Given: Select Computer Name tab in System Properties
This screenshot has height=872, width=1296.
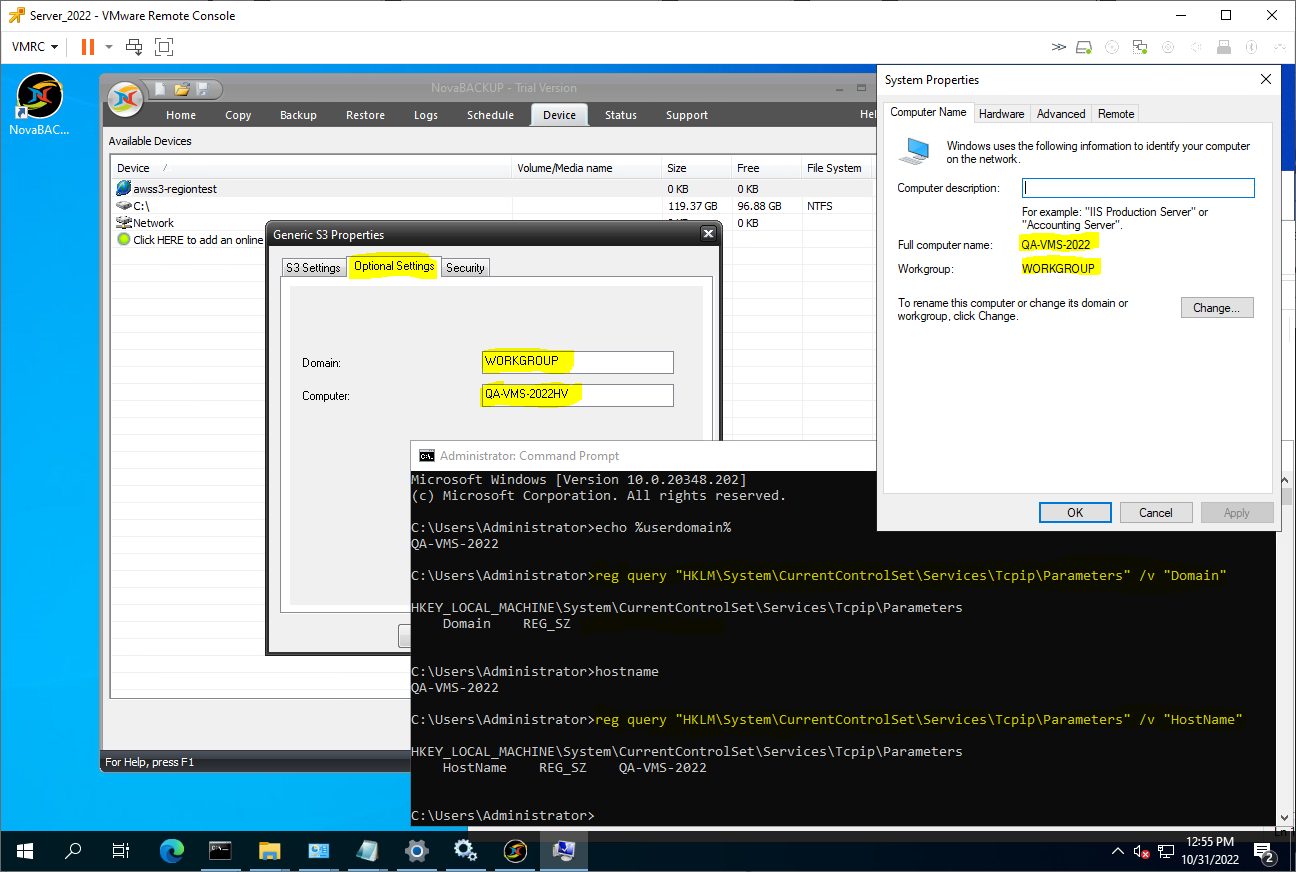Looking at the screenshot, I should tap(928, 112).
